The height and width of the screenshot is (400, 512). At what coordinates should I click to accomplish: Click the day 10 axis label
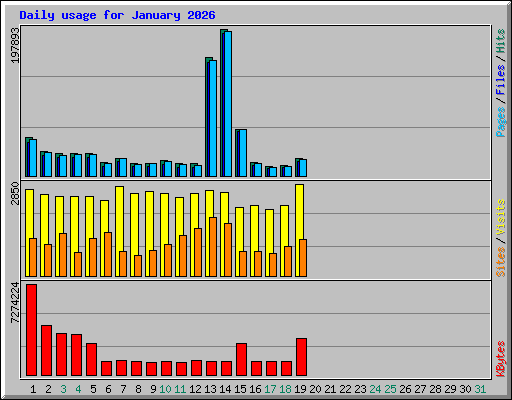[165, 389]
